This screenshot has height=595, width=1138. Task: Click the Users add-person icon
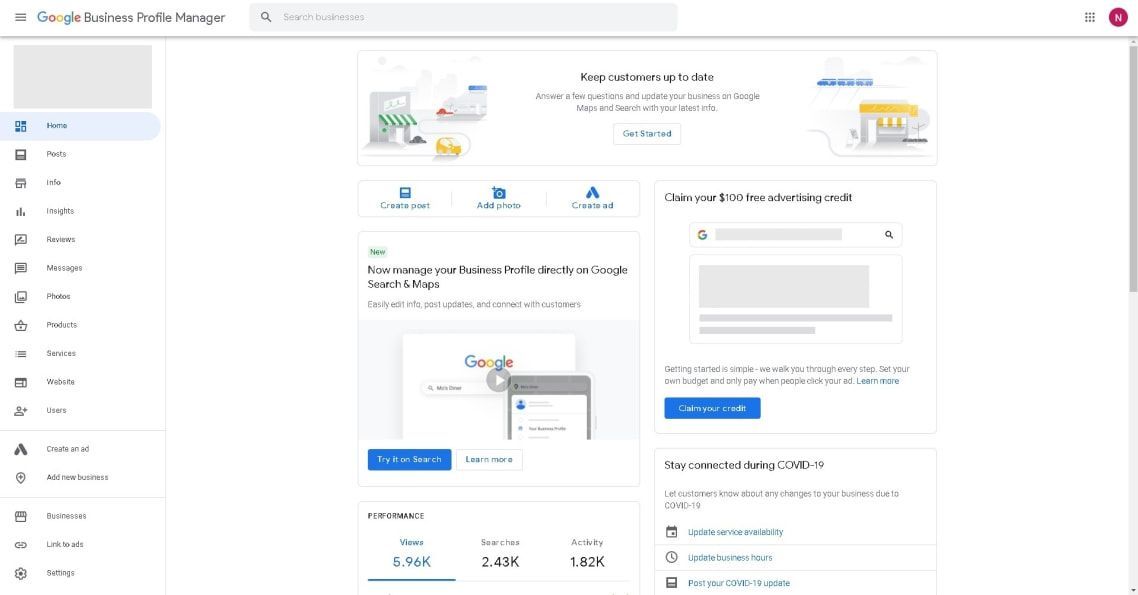coord(20,411)
